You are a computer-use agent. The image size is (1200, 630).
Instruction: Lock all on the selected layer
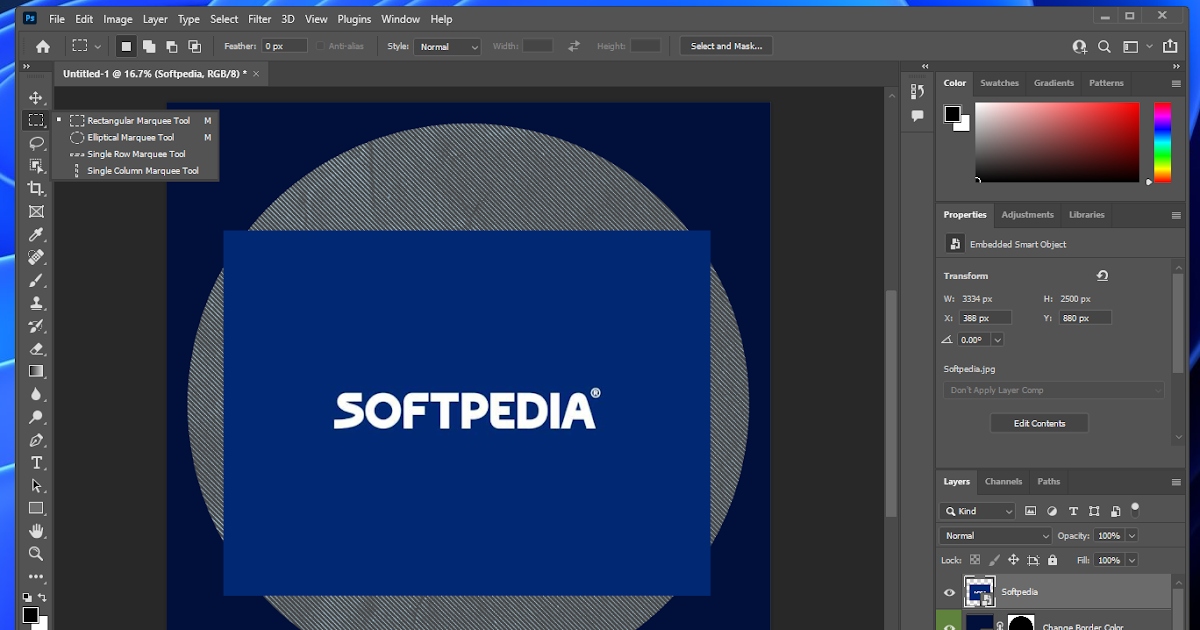coord(1054,561)
